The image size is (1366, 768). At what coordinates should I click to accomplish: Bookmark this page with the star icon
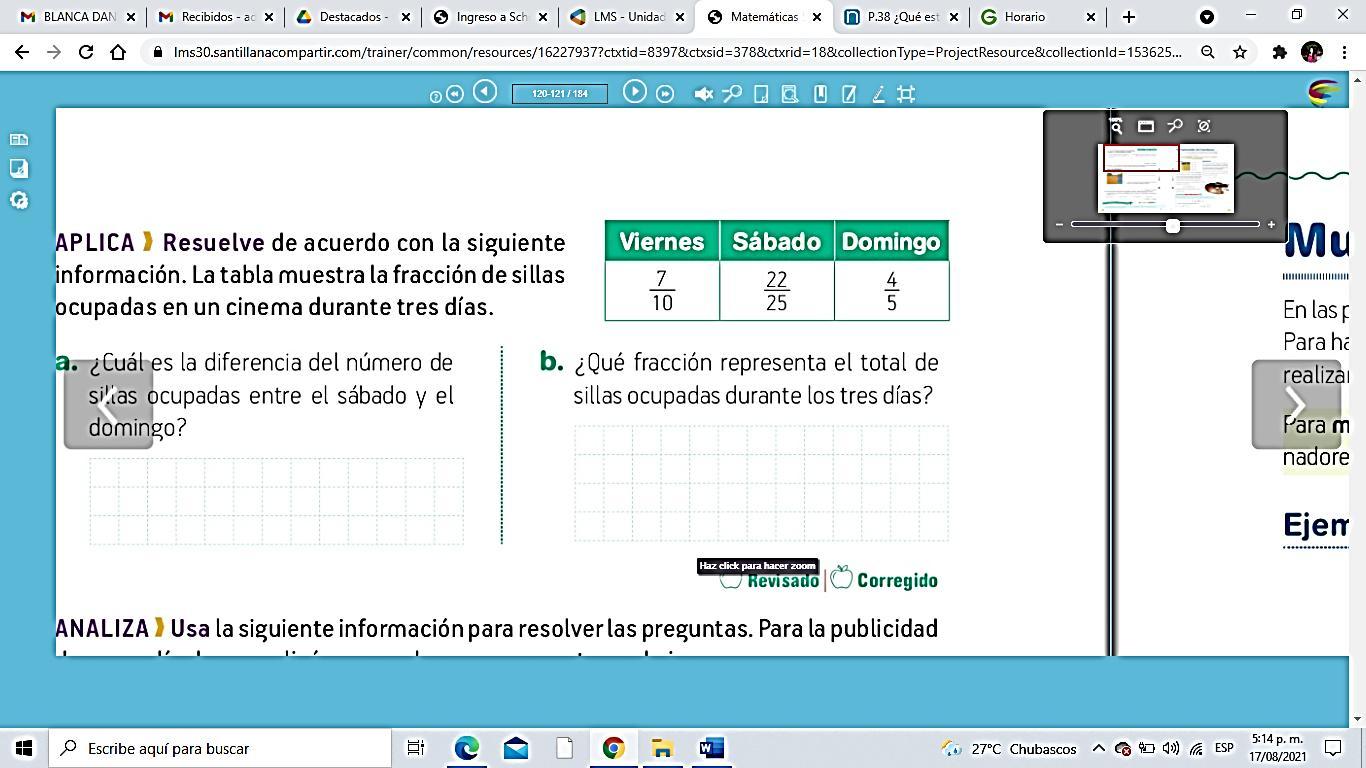(x=1240, y=52)
